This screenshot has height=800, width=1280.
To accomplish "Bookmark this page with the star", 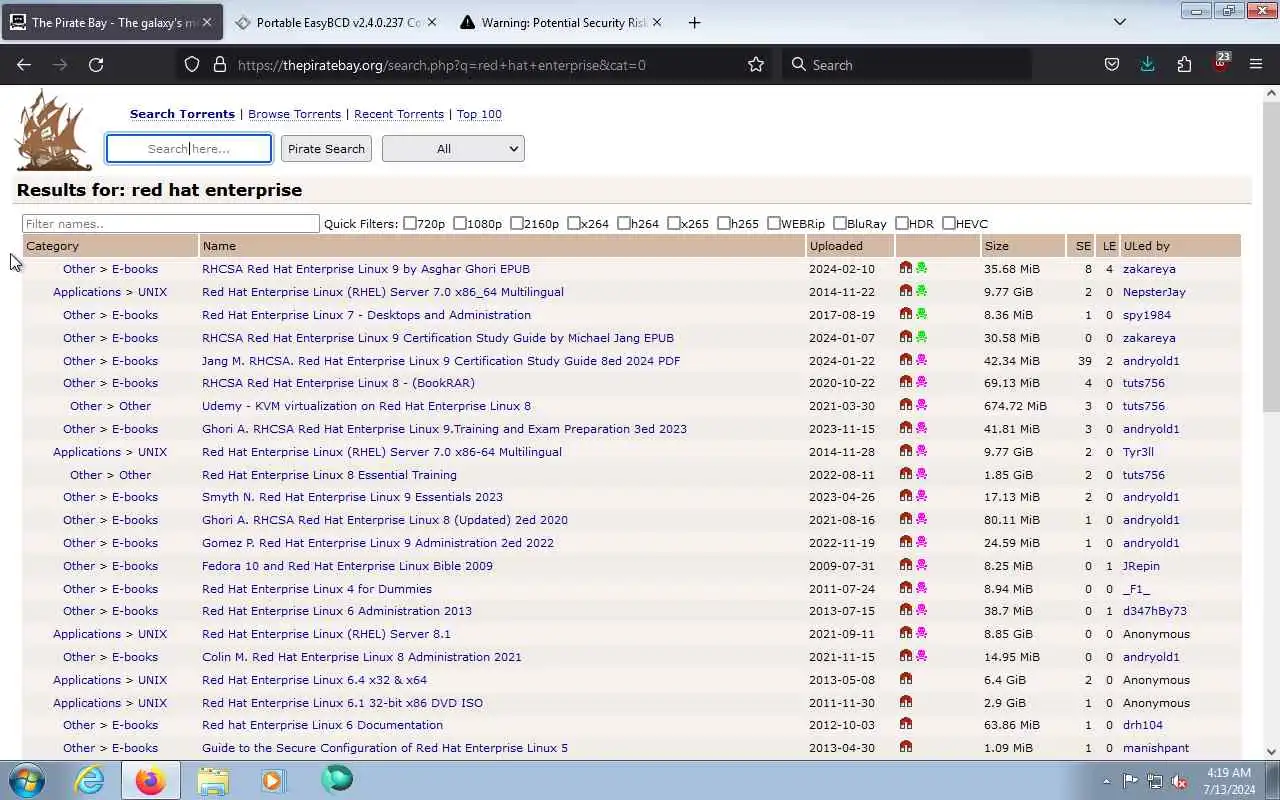I will point(756,64).
